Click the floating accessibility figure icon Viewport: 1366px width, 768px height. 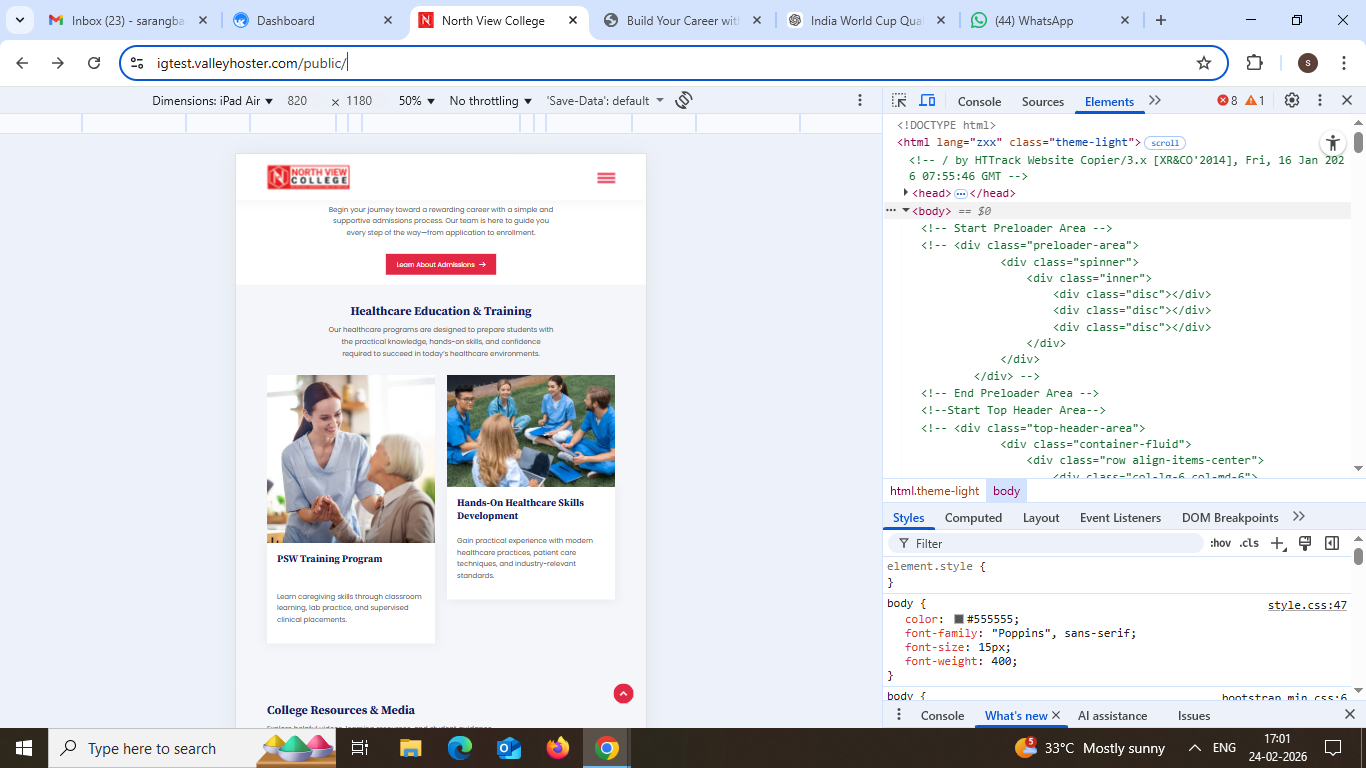coord(1332,143)
